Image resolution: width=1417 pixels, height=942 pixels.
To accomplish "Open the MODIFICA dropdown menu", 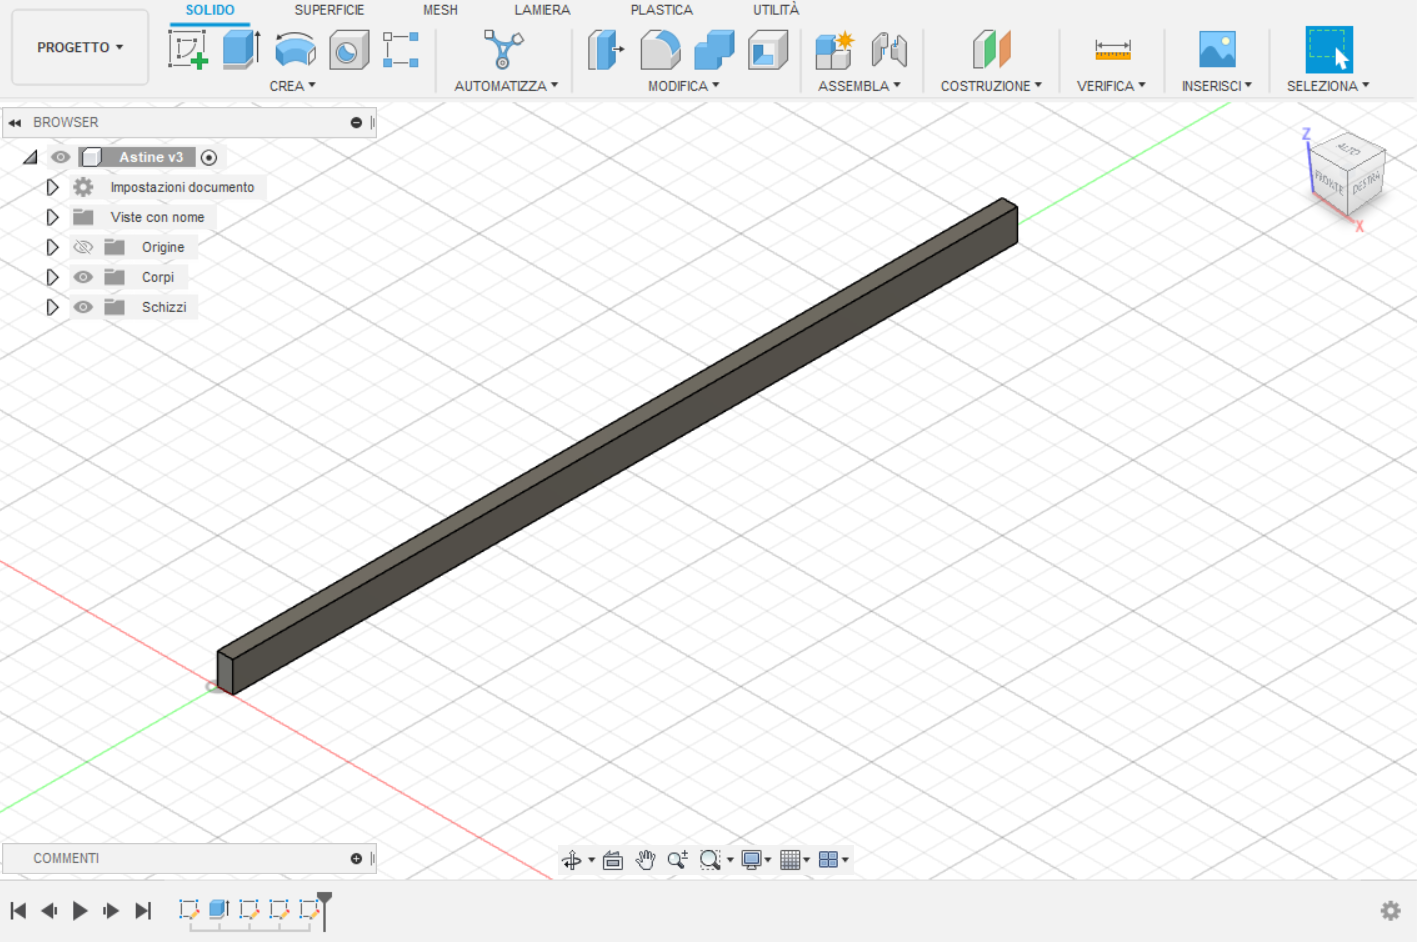I will (x=684, y=86).
